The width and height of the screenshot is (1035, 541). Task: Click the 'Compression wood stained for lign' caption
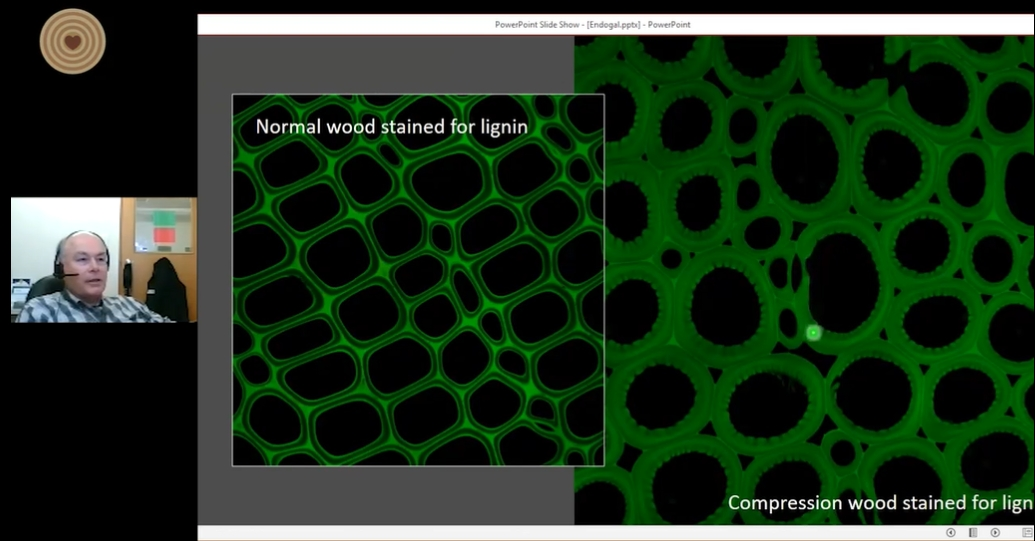(x=880, y=503)
